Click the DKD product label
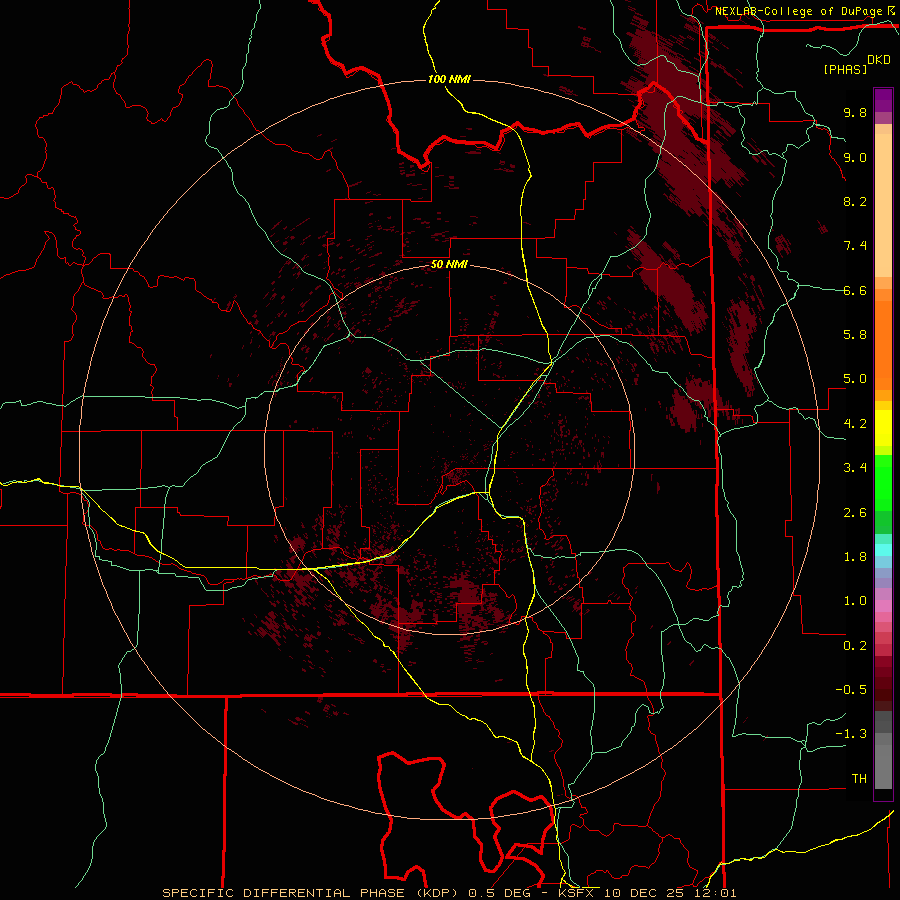The image size is (900, 900). [879, 60]
